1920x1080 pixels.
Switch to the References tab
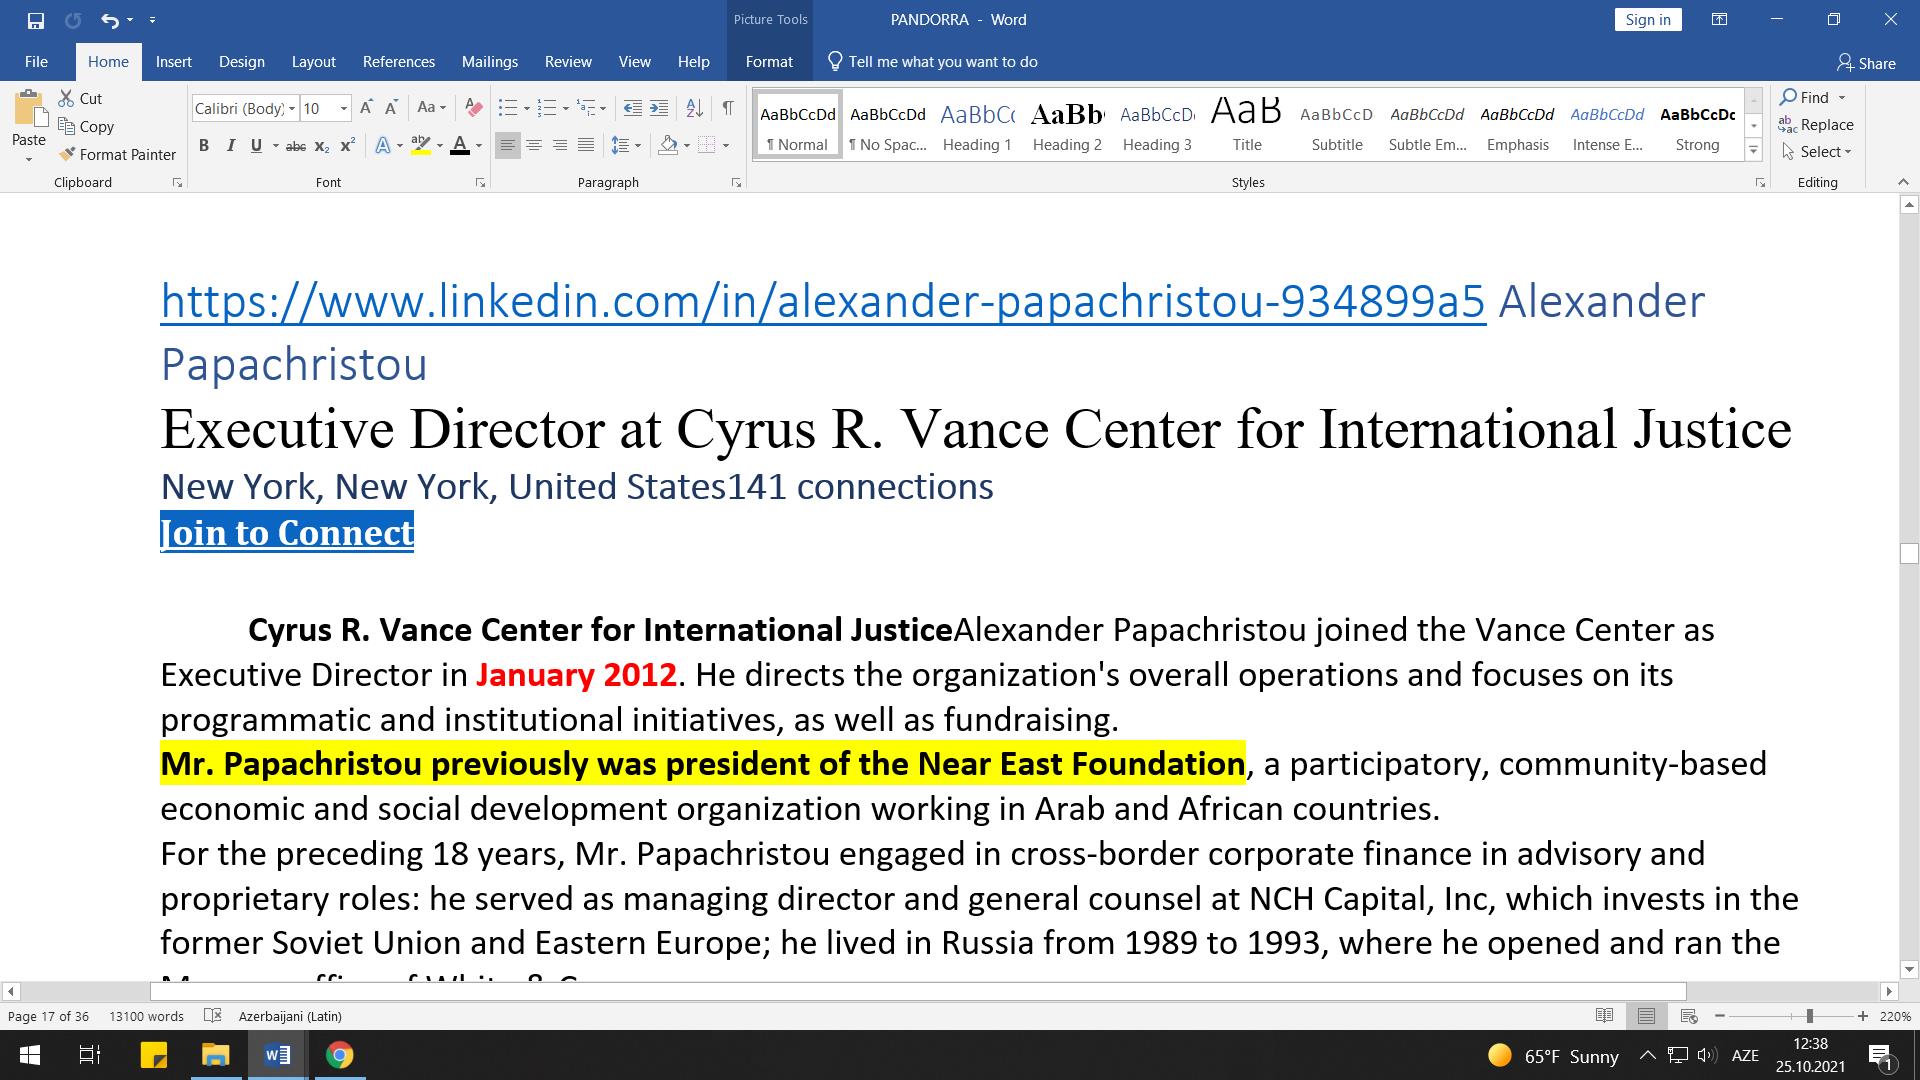[398, 62]
